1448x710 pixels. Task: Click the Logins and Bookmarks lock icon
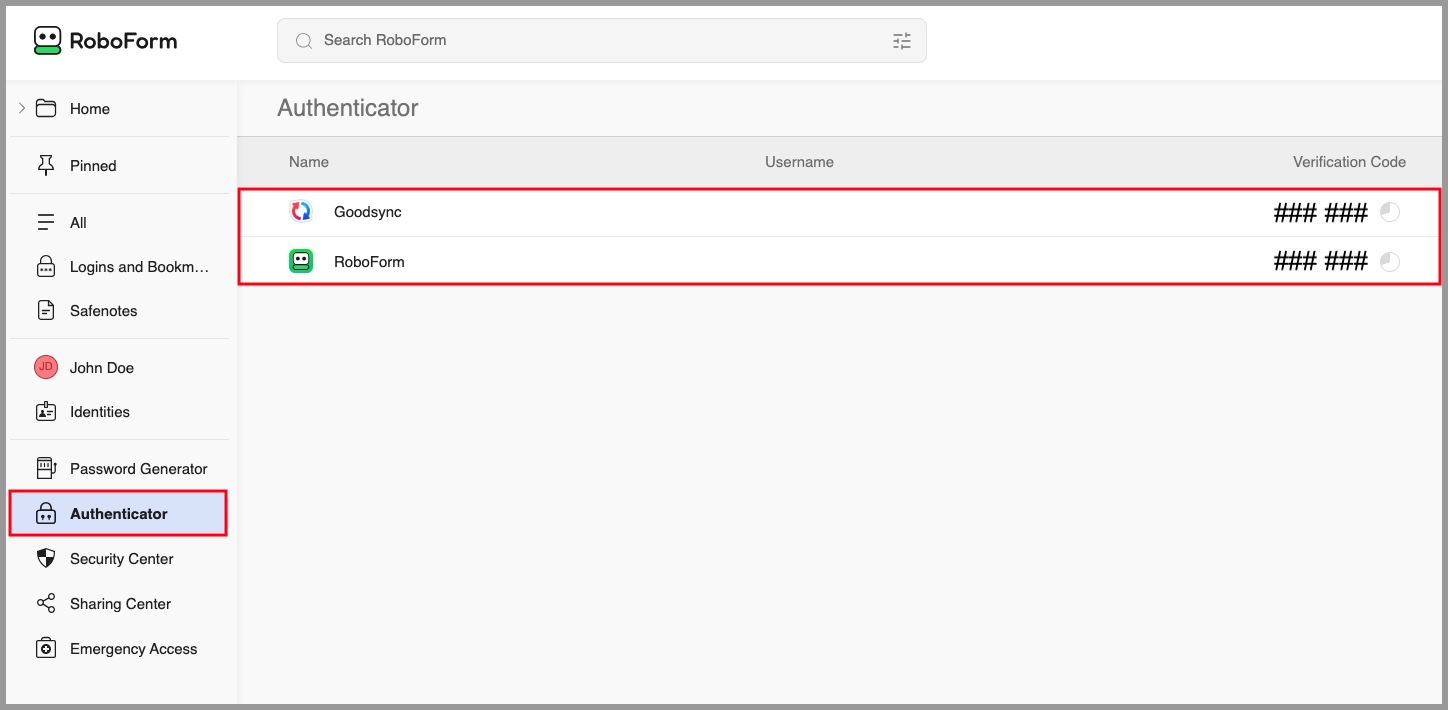pos(46,266)
